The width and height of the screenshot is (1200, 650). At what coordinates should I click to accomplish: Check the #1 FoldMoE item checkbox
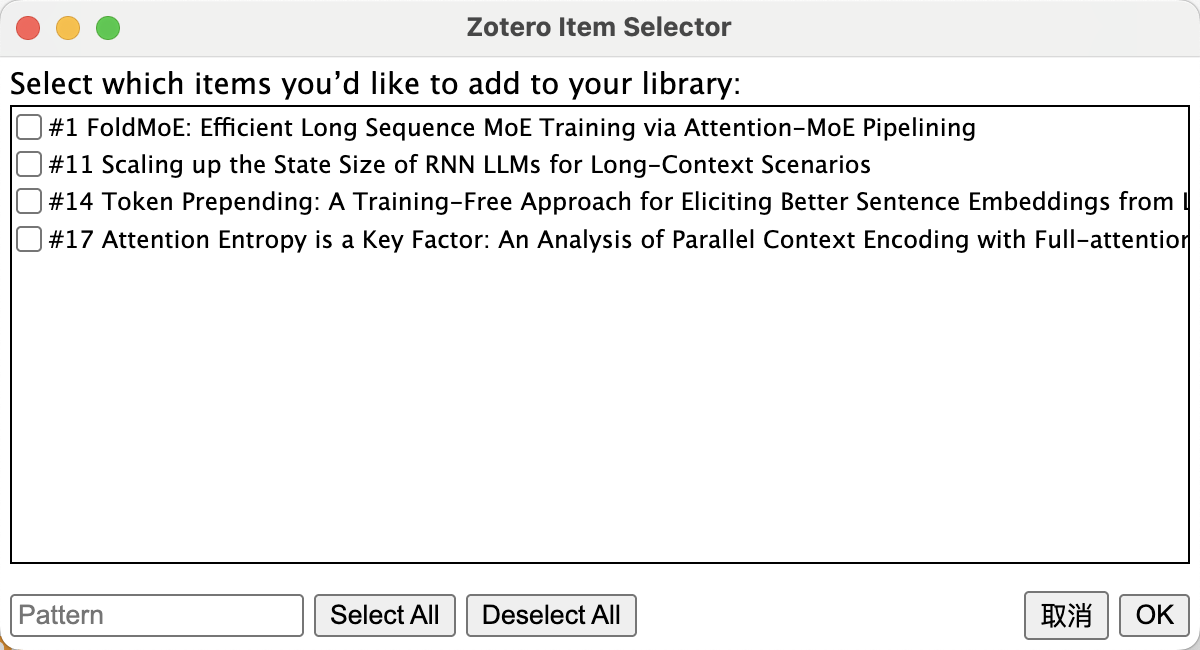click(x=29, y=125)
